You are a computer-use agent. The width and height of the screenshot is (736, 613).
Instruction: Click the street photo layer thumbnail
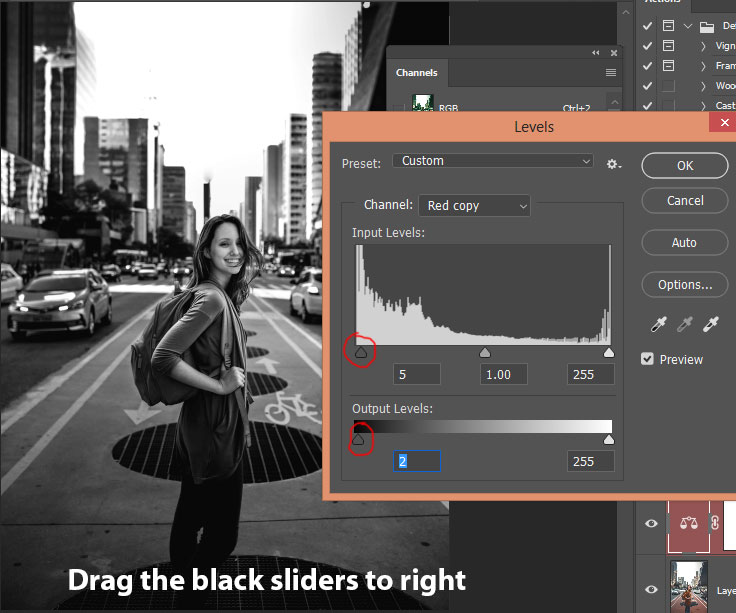click(689, 587)
